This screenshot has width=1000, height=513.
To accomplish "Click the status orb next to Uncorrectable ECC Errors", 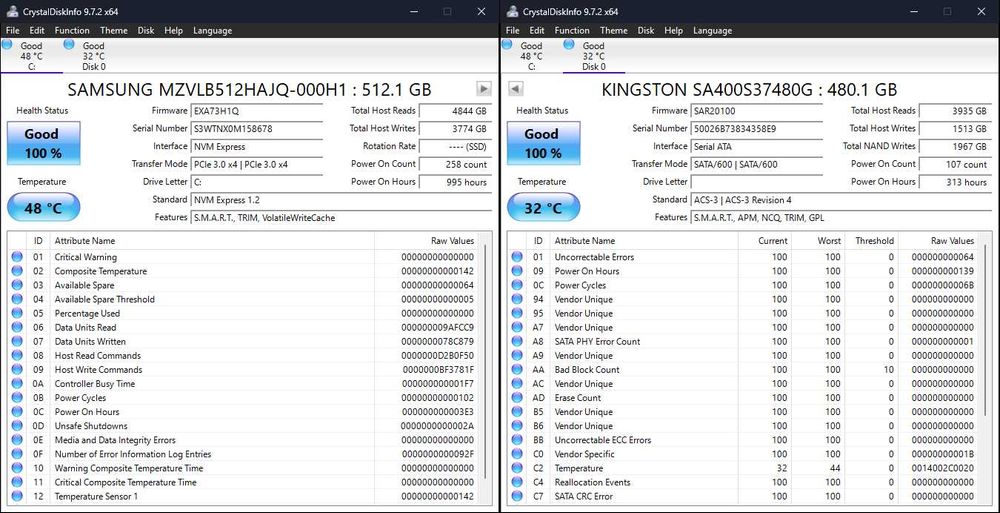I will tap(517, 440).
